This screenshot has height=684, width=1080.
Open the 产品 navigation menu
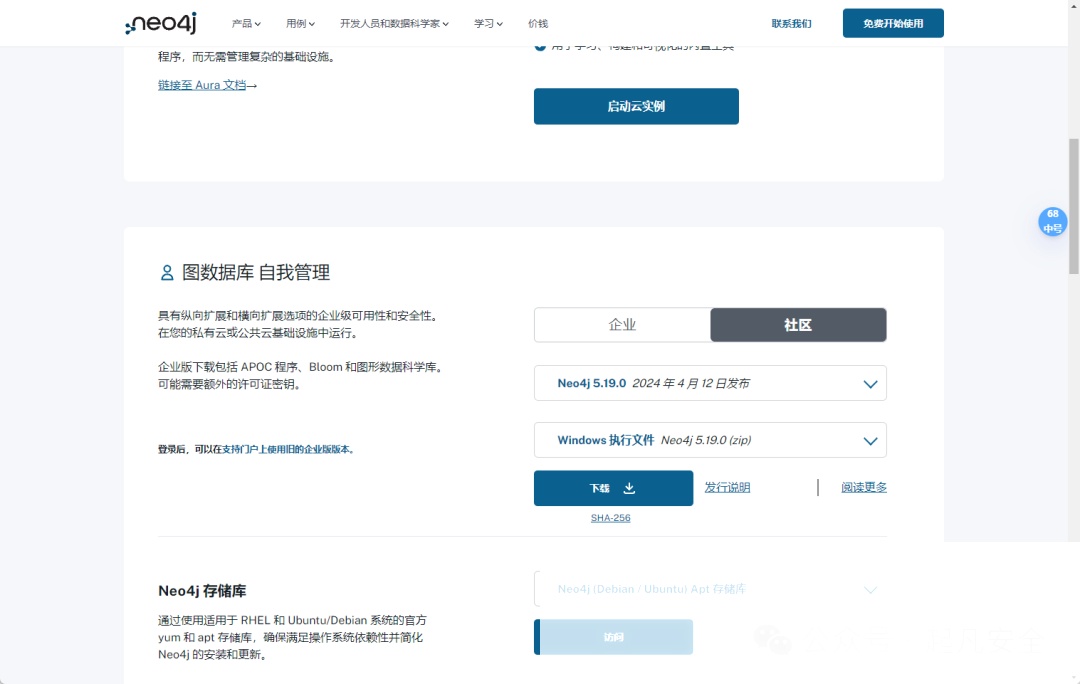(x=246, y=23)
